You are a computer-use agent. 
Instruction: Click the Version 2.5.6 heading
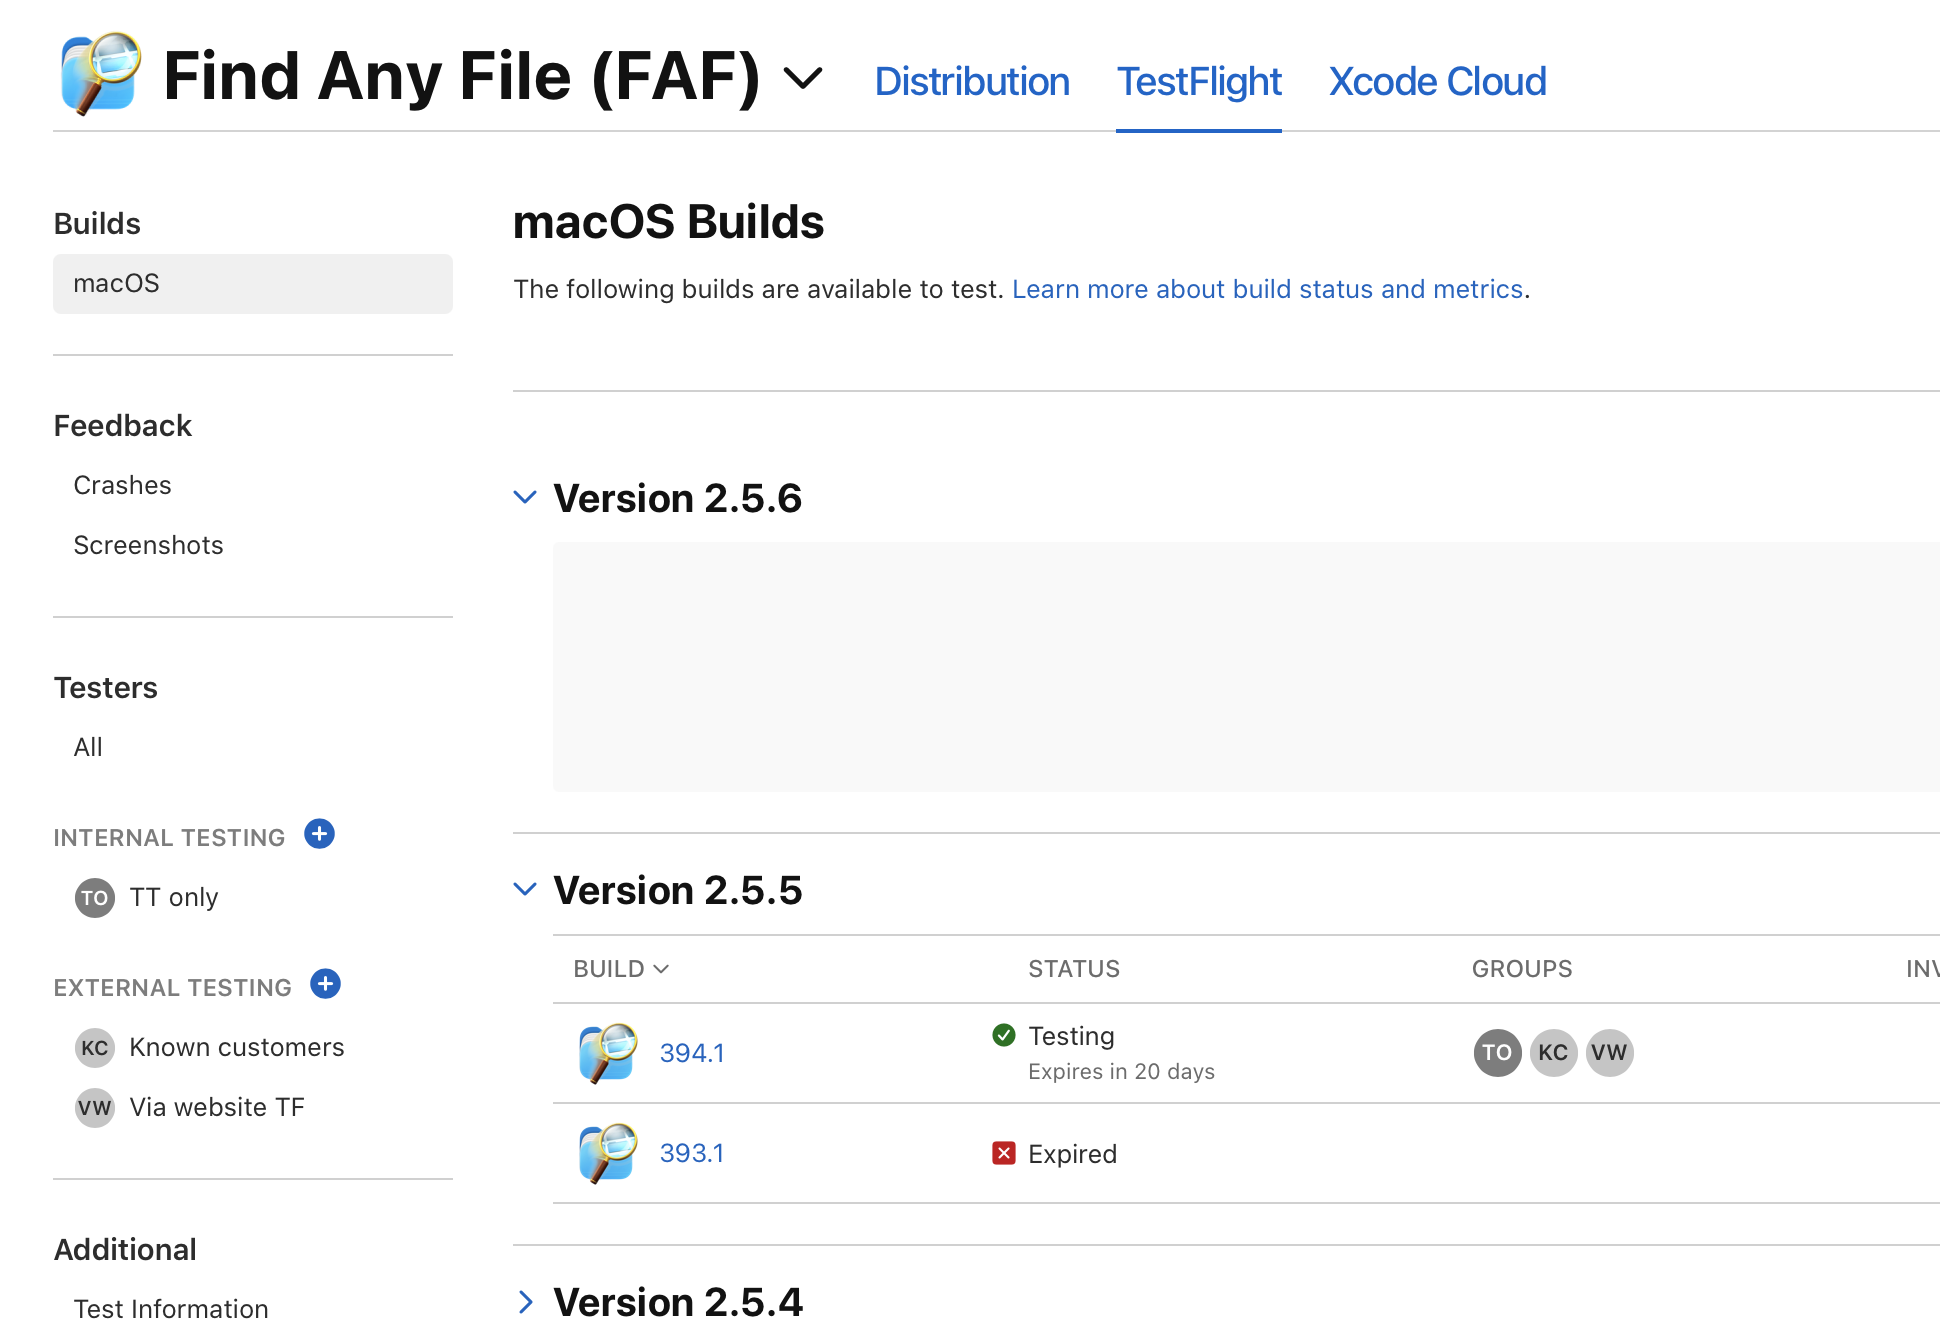click(x=678, y=498)
